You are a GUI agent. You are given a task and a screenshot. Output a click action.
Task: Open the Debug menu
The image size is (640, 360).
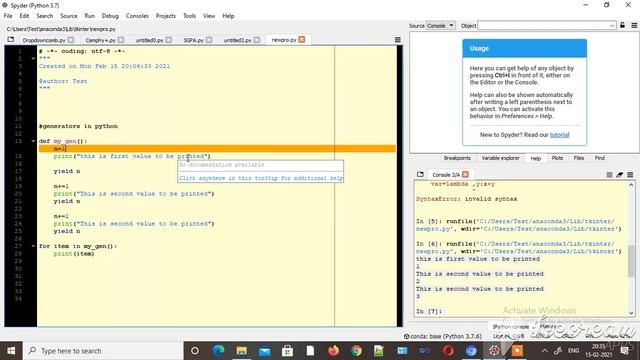tap(110, 16)
